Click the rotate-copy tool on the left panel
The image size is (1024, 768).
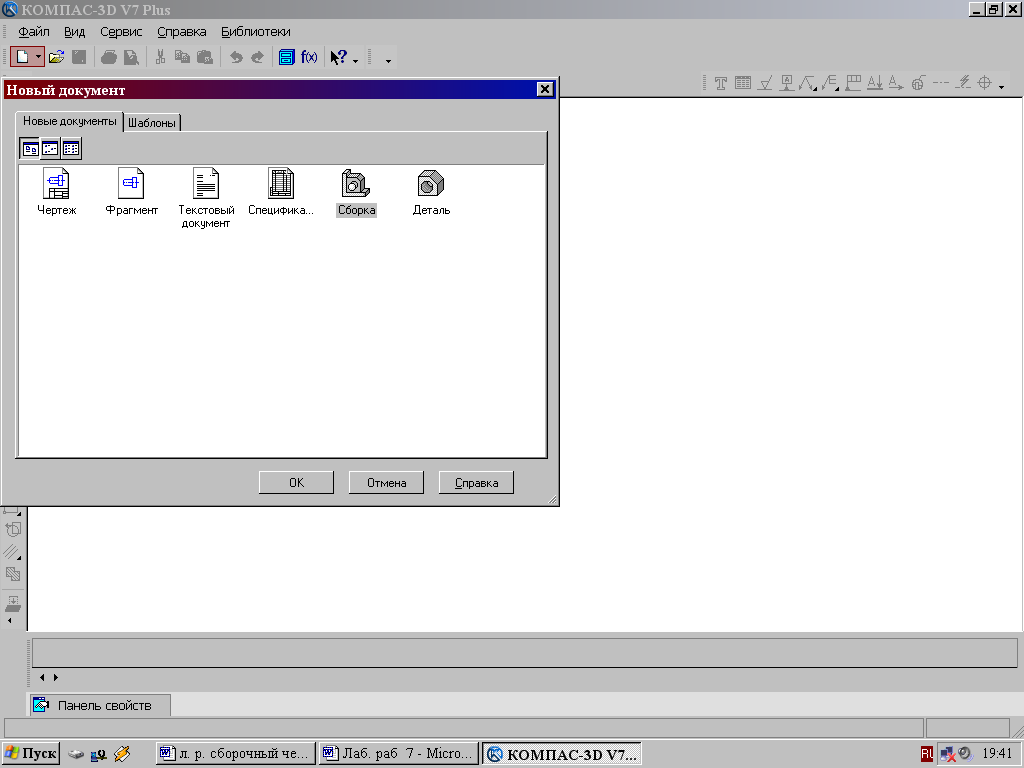pos(13,530)
